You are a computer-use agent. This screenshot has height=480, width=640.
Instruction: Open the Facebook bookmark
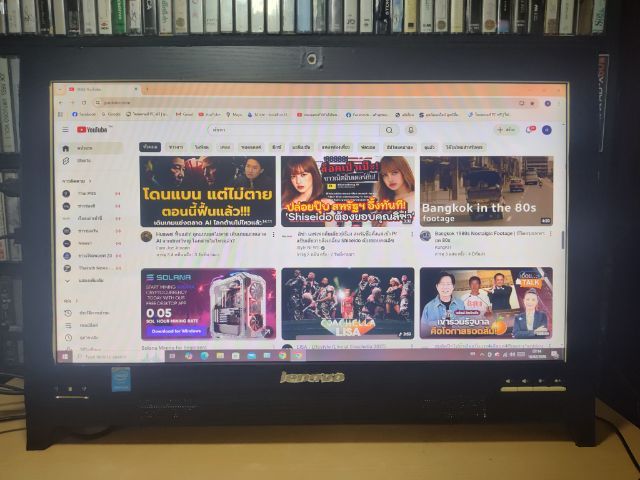(x=84, y=115)
